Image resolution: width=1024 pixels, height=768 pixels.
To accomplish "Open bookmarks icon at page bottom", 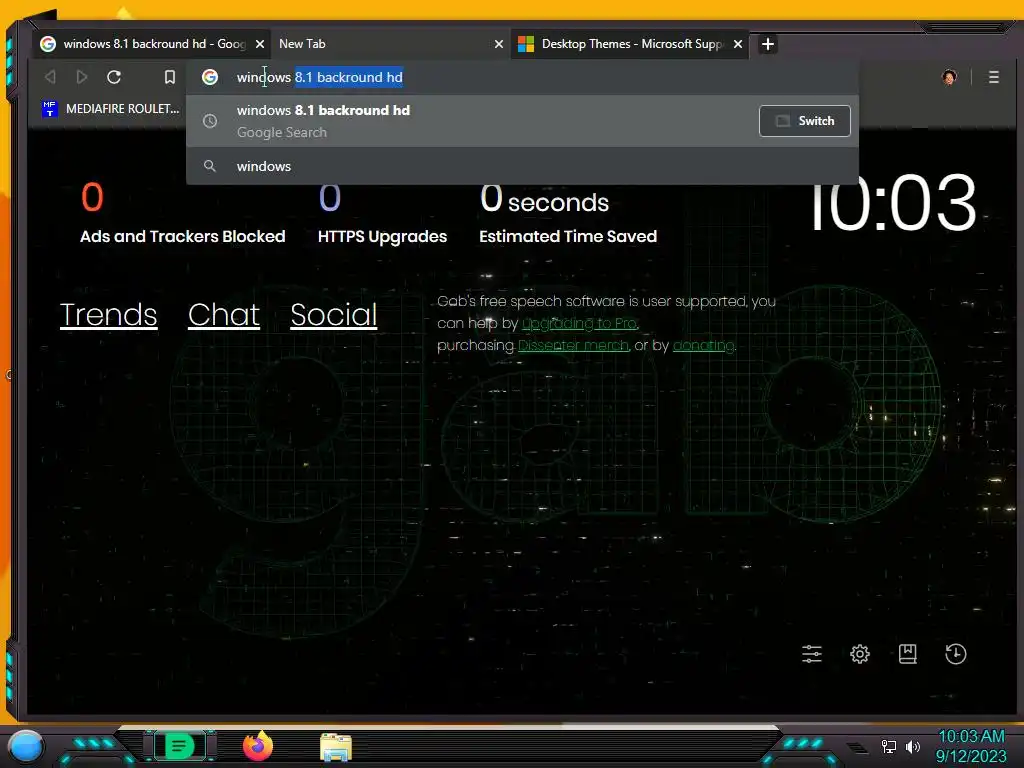I will (x=908, y=654).
